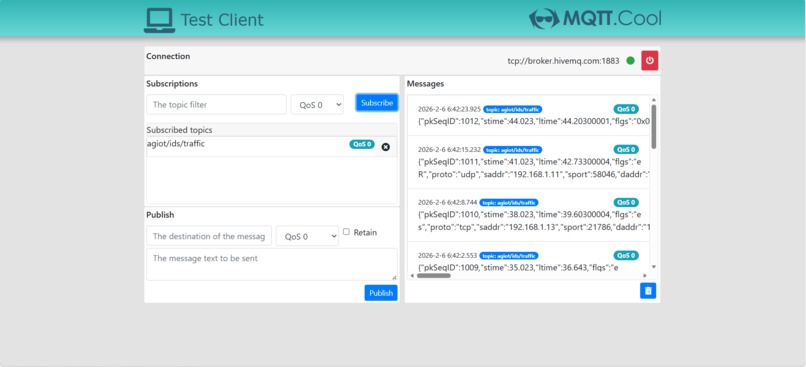806x367 pixels.
Task: Click the messages horizontal scrollbar thumb
Action: [x=434, y=276]
